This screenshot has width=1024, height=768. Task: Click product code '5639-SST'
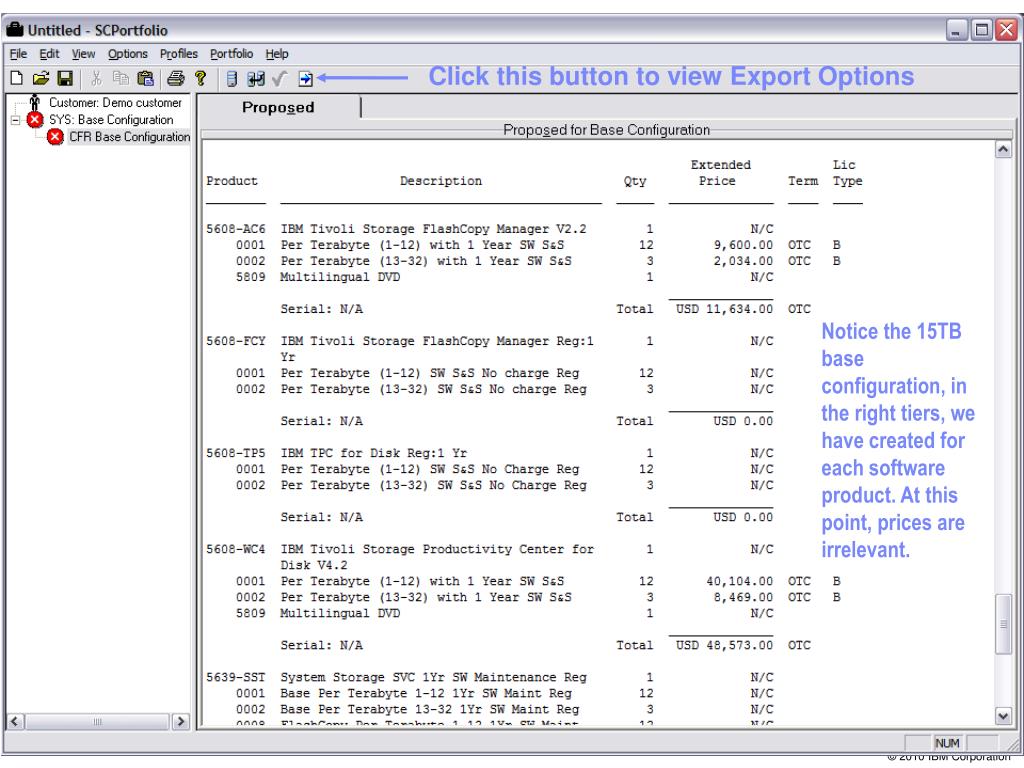point(236,677)
